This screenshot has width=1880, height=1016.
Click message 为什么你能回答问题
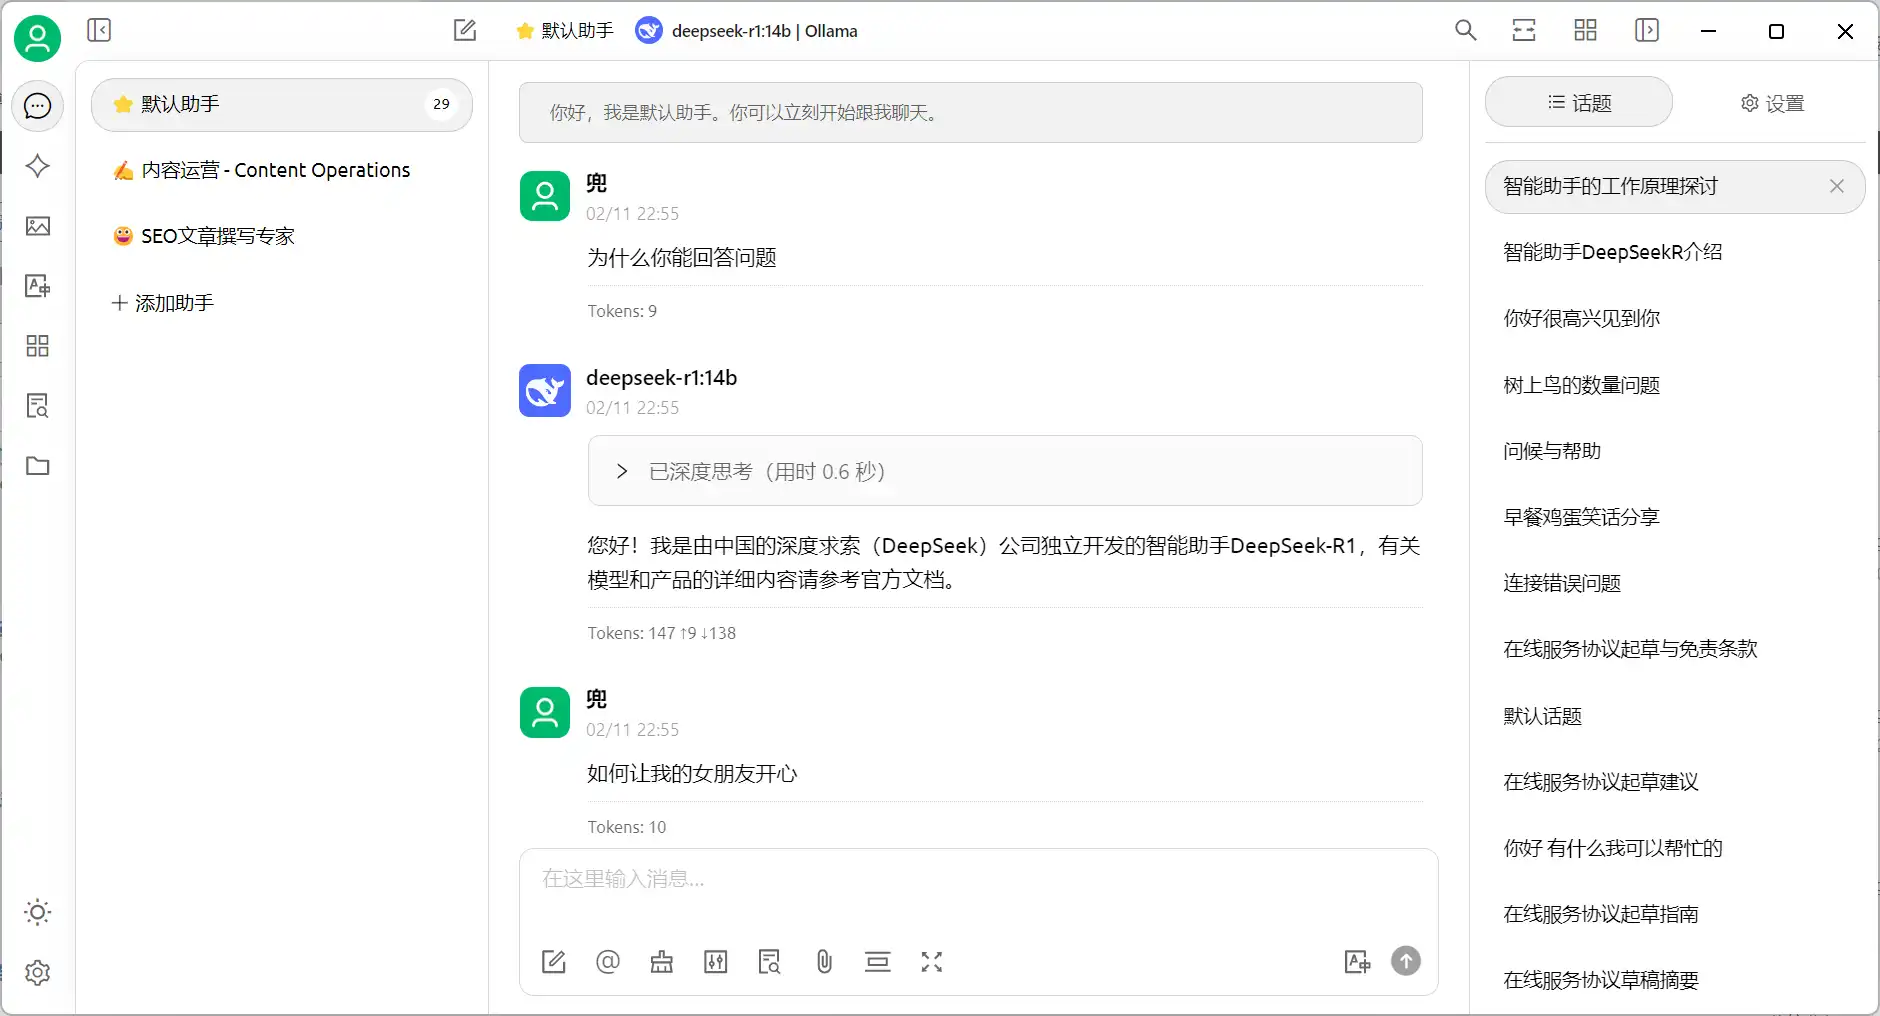tap(682, 258)
